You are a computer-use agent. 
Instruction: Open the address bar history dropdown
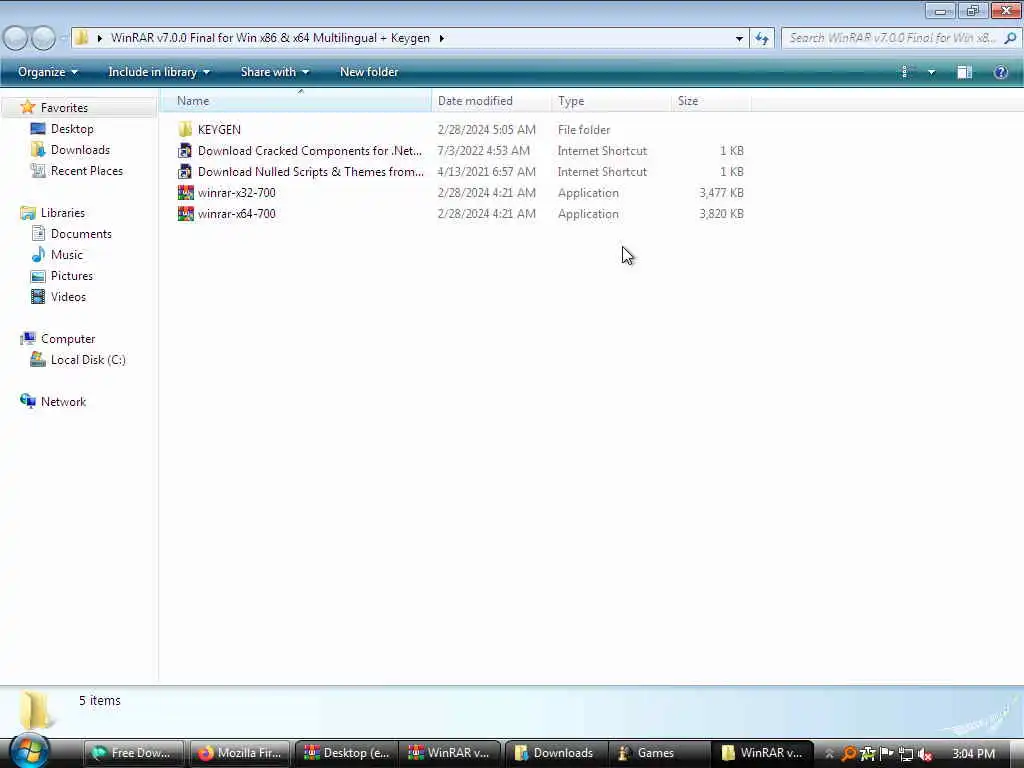(x=739, y=39)
